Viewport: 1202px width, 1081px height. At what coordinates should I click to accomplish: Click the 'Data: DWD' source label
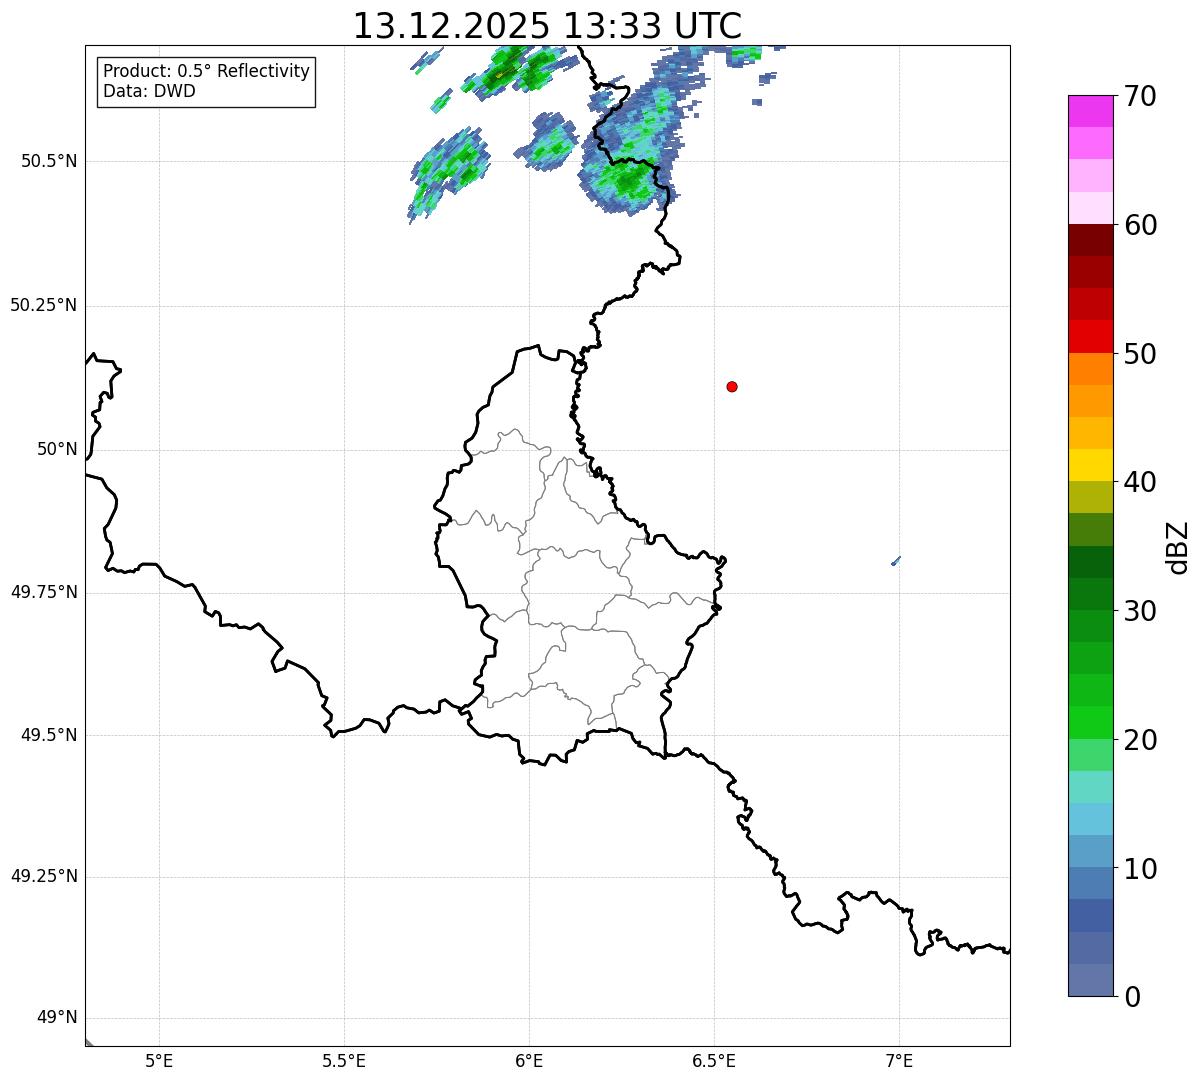(149, 92)
